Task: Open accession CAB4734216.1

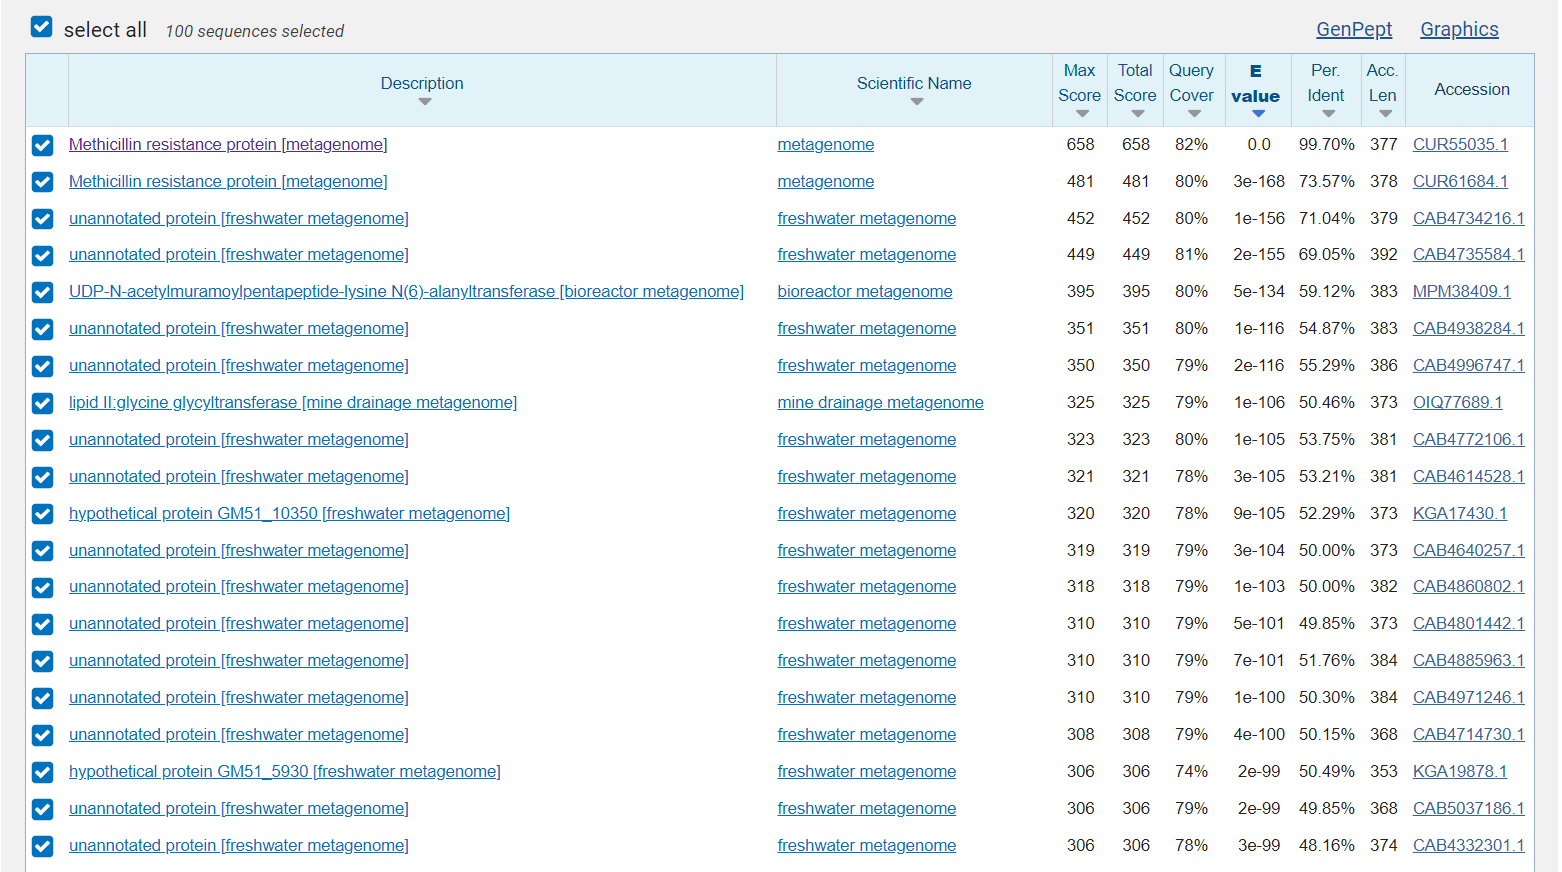Action: pyautogui.click(x=1469, y=218)
